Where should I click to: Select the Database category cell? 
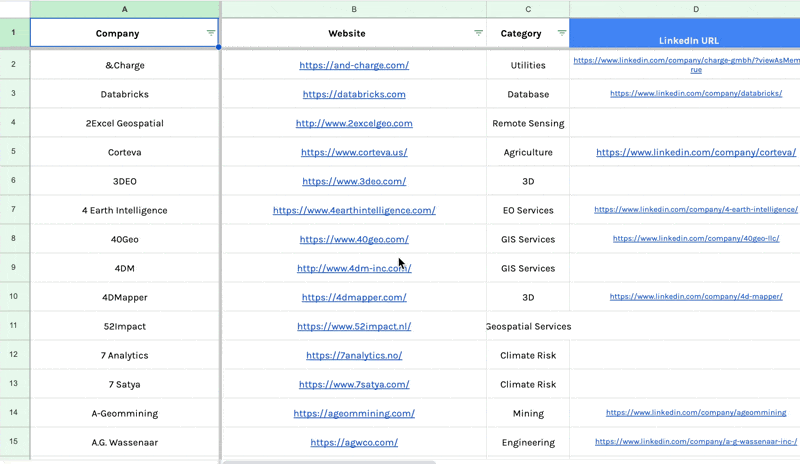pos(528,94)
